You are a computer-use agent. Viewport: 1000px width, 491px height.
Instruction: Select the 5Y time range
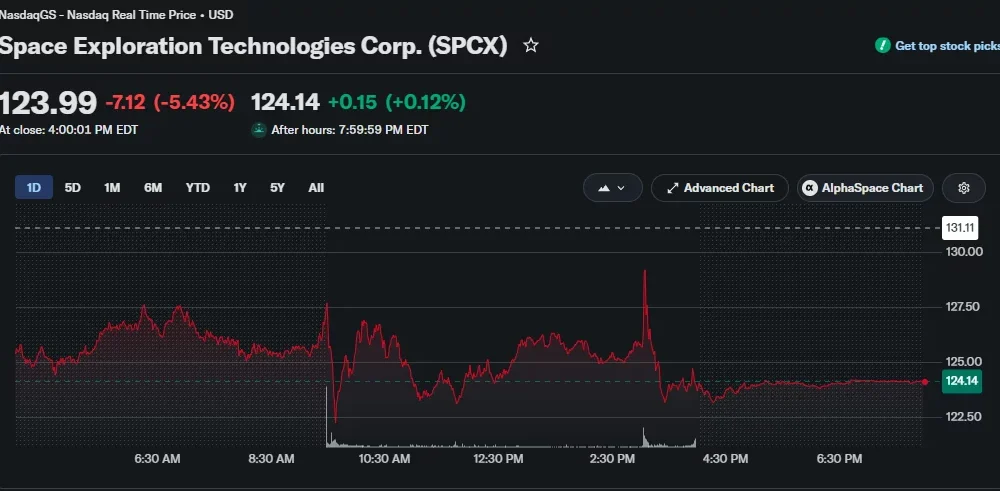(x=277, y=188)
